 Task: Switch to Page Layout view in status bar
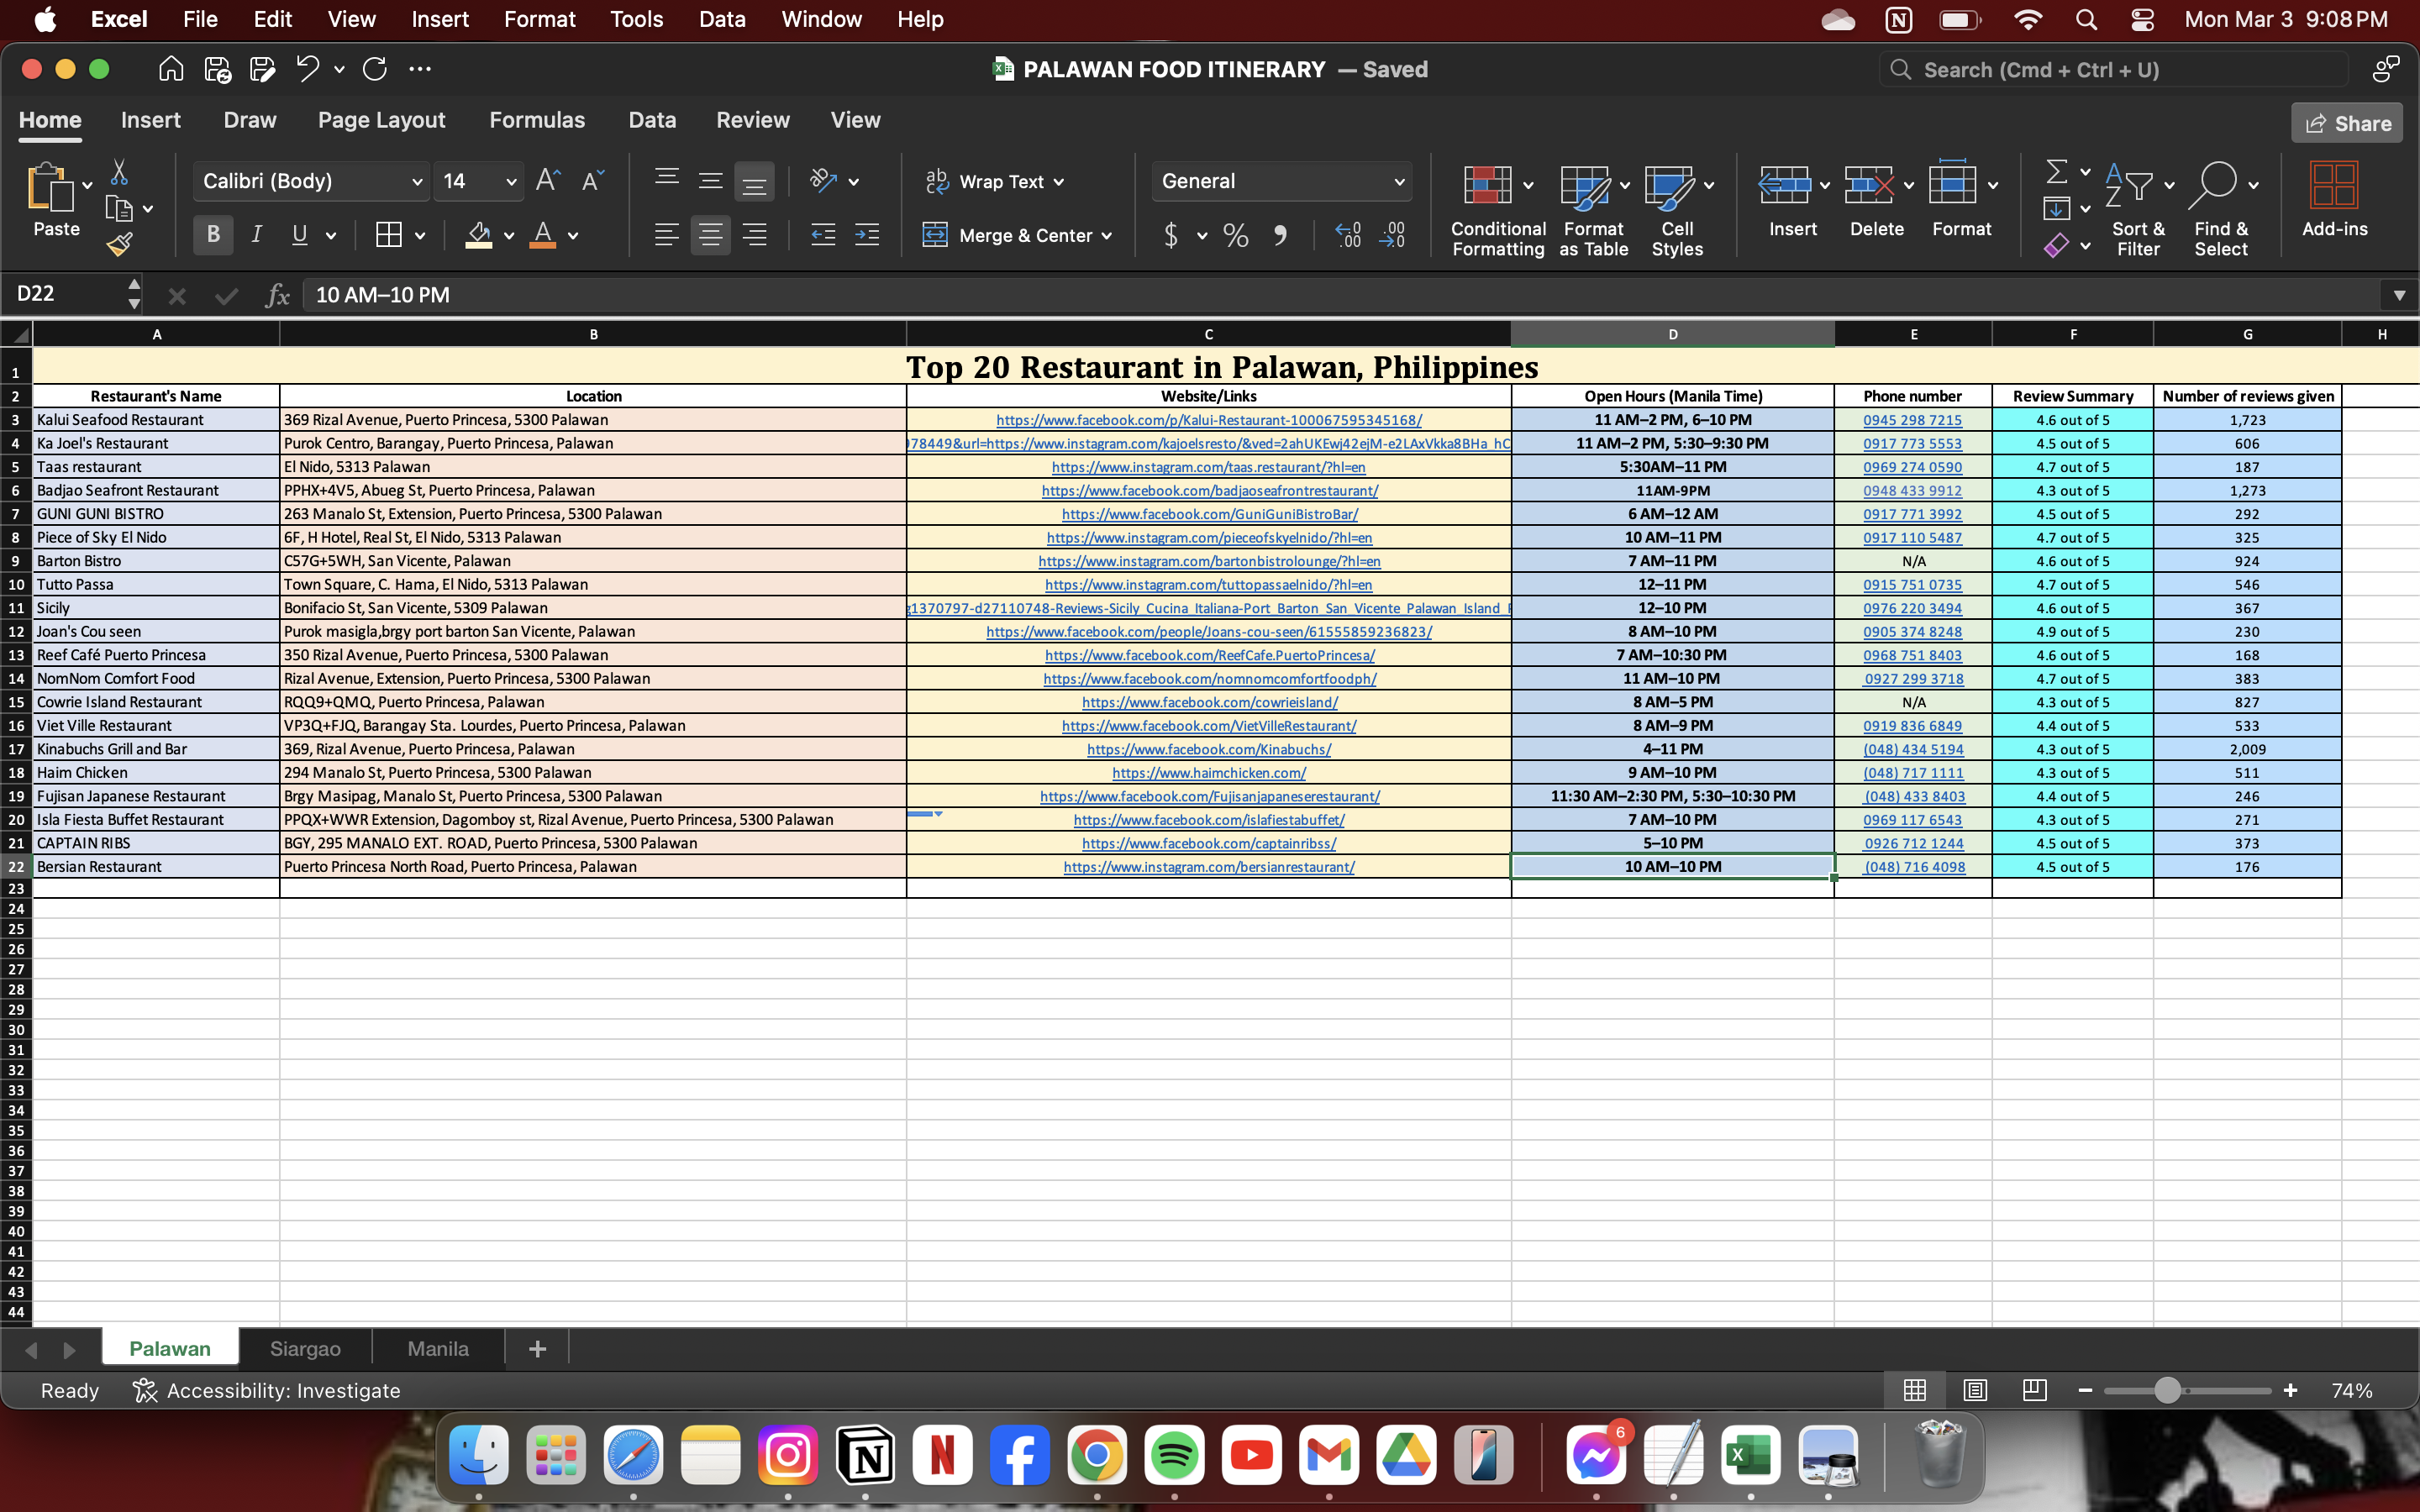click(x=1975, y=1390)
